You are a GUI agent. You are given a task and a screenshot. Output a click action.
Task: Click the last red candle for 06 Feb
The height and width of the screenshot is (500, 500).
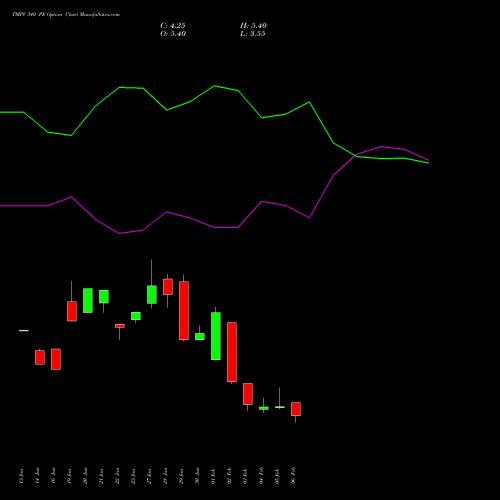coord(296,409)
